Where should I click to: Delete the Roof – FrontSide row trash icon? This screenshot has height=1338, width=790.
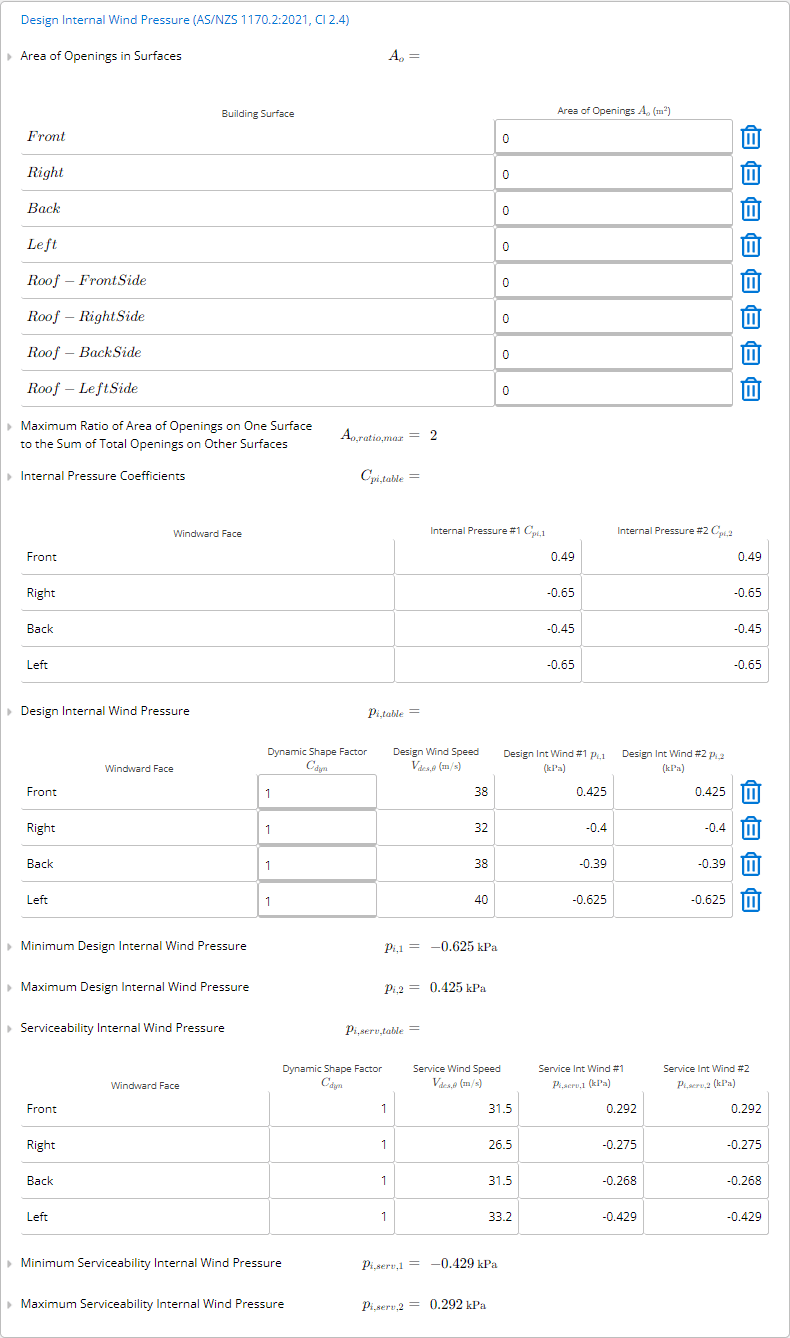[x=751, y=281]
